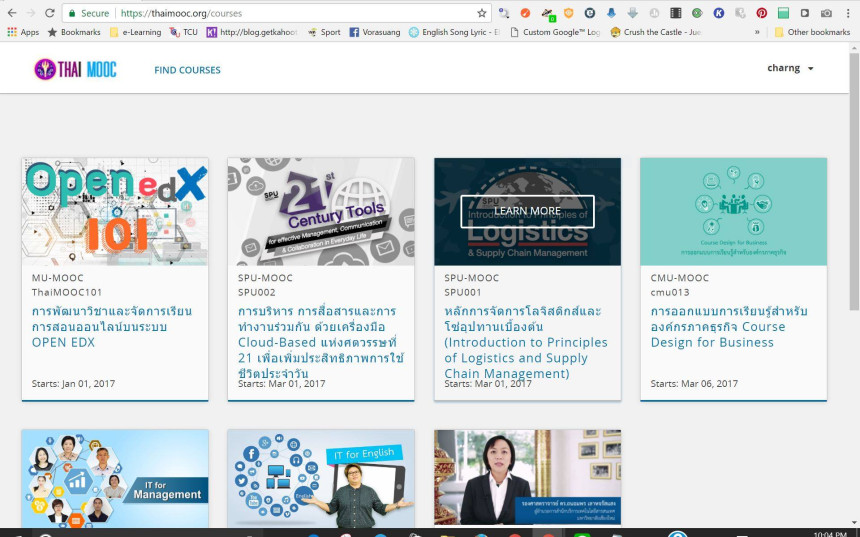Go back using the browser back arrow
The image size is (860, 537).
pos(12,13)
